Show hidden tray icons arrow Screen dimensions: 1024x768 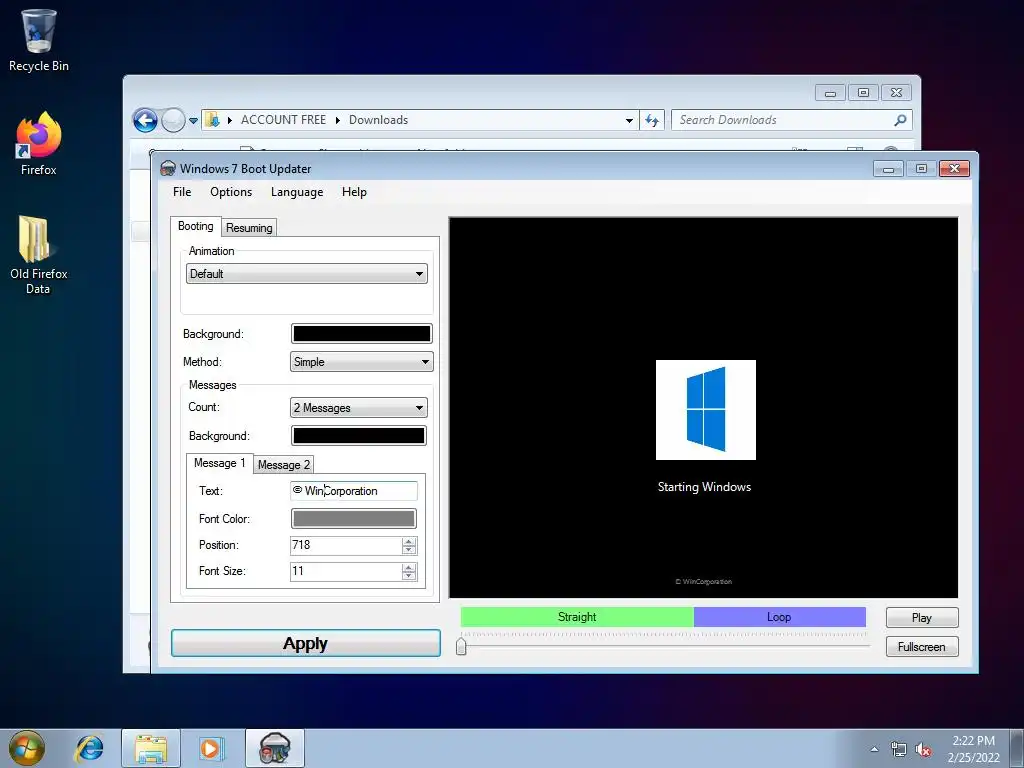click(x=874, y=749)
